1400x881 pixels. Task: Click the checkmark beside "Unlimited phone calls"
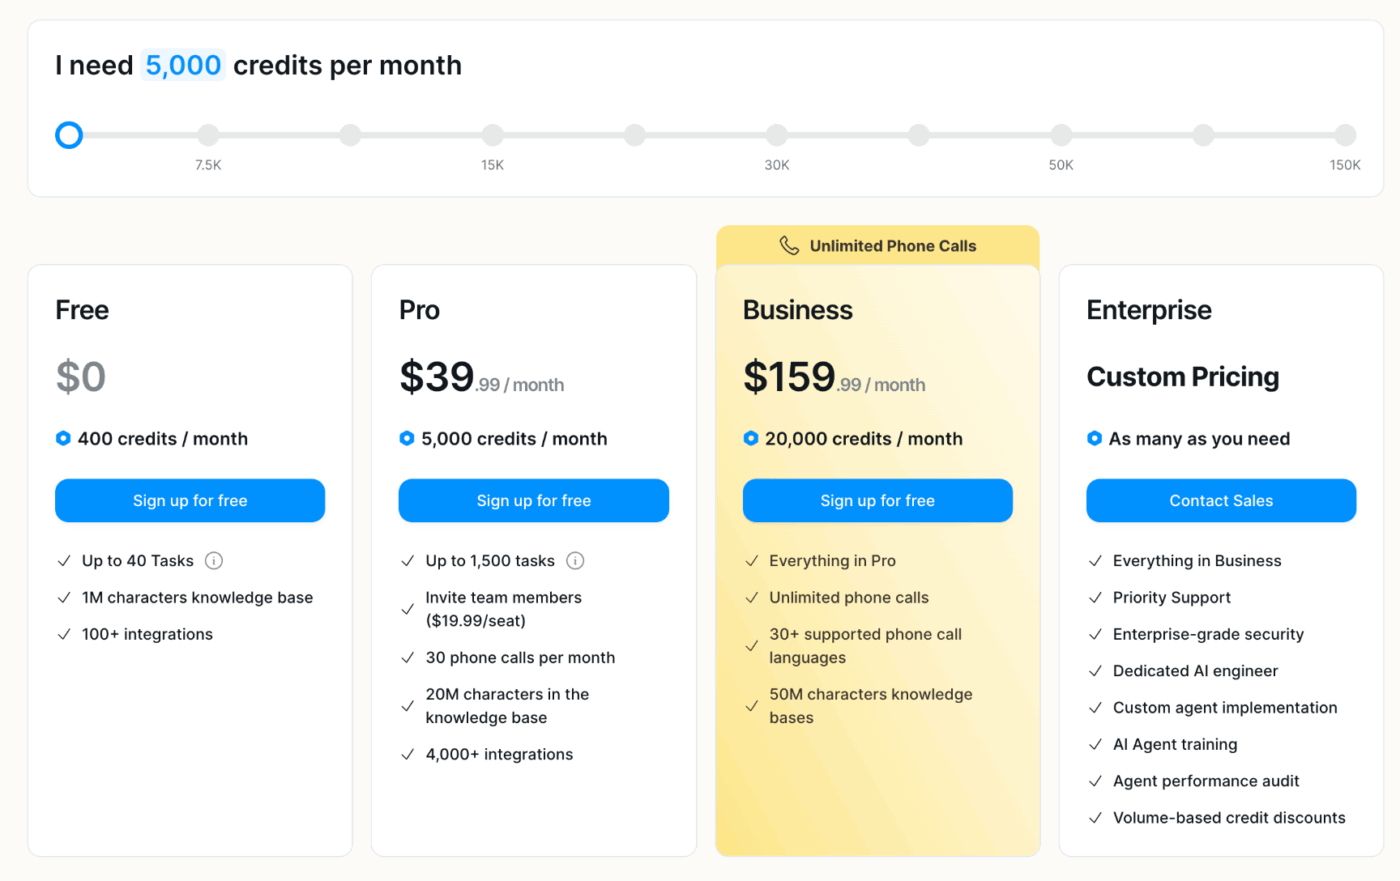coord(750,597)
